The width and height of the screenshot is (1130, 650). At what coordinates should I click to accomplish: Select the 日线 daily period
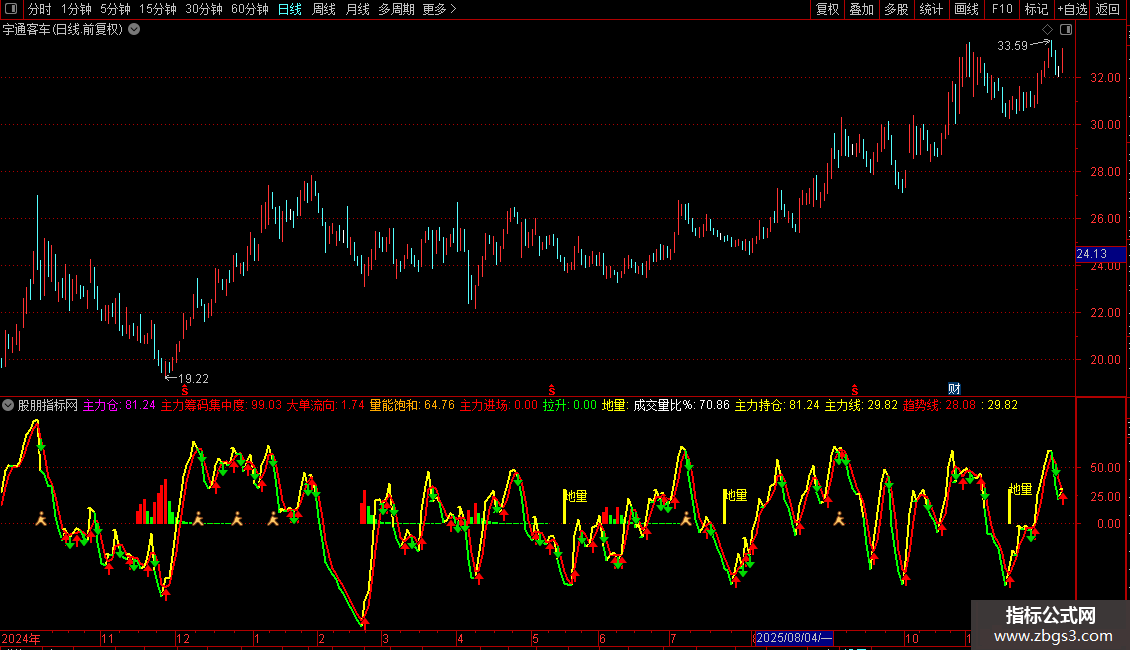point(290,9)
